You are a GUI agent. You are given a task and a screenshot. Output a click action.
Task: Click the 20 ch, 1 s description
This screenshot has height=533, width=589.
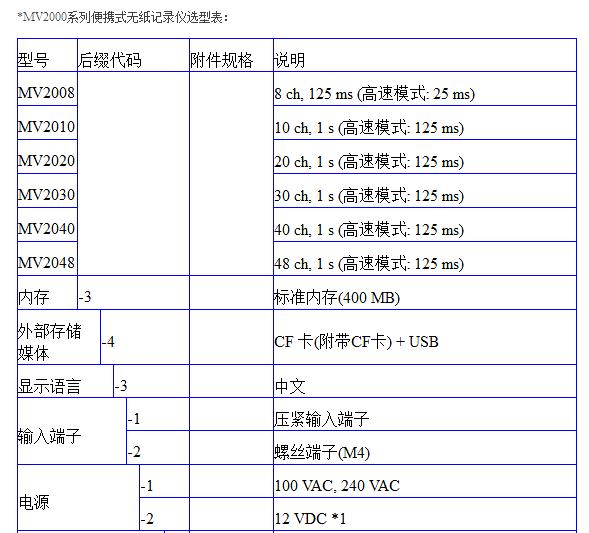click(425, 157)
